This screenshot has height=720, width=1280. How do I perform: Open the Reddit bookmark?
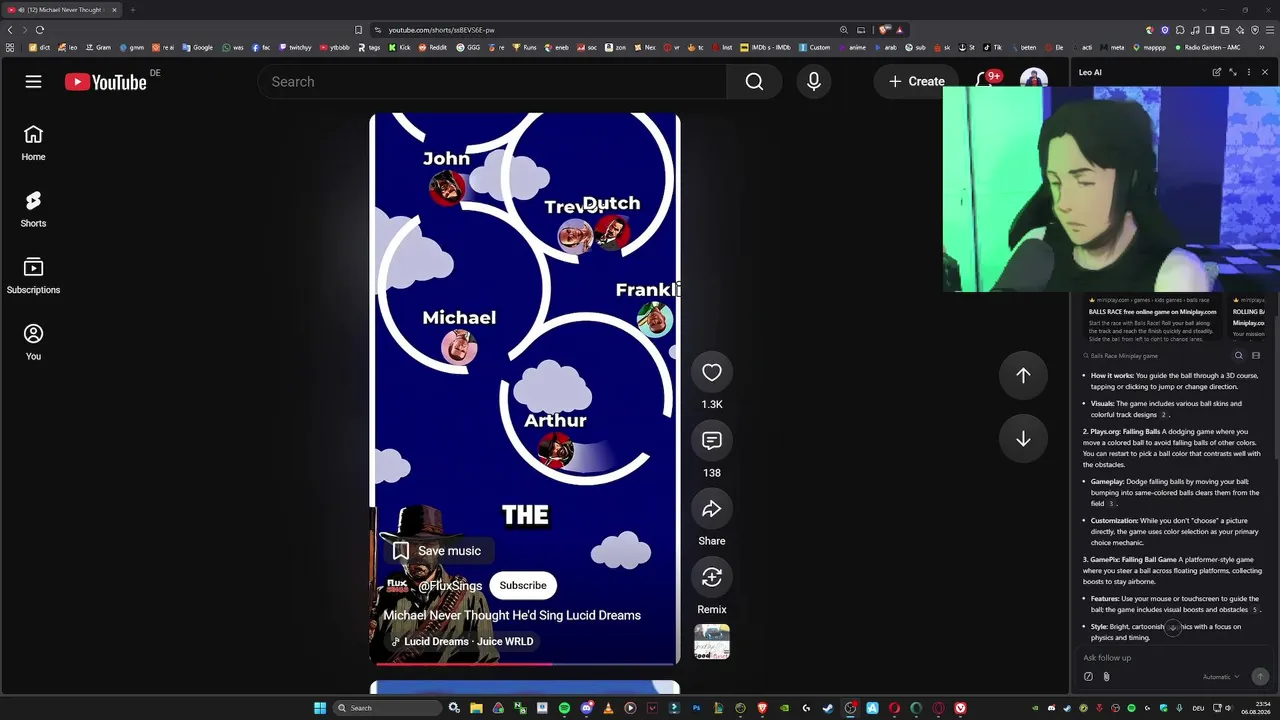433,47
